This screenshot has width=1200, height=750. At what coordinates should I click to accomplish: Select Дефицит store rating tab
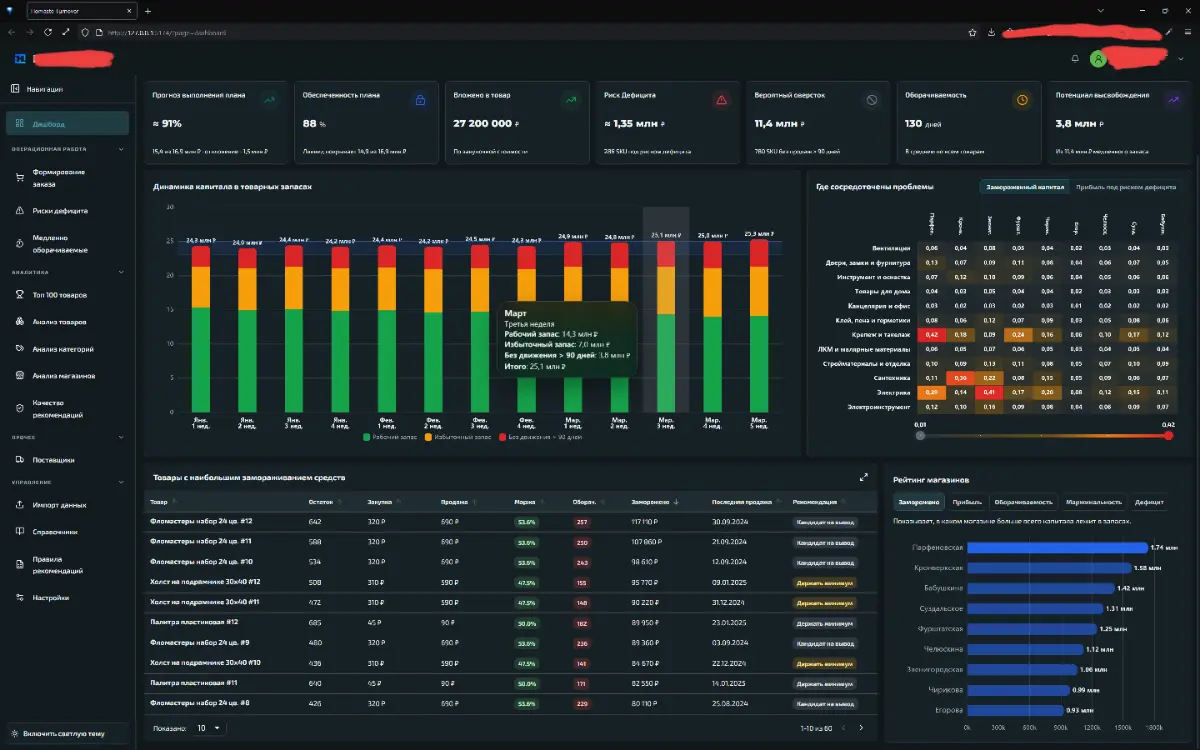coord(1149,502)
